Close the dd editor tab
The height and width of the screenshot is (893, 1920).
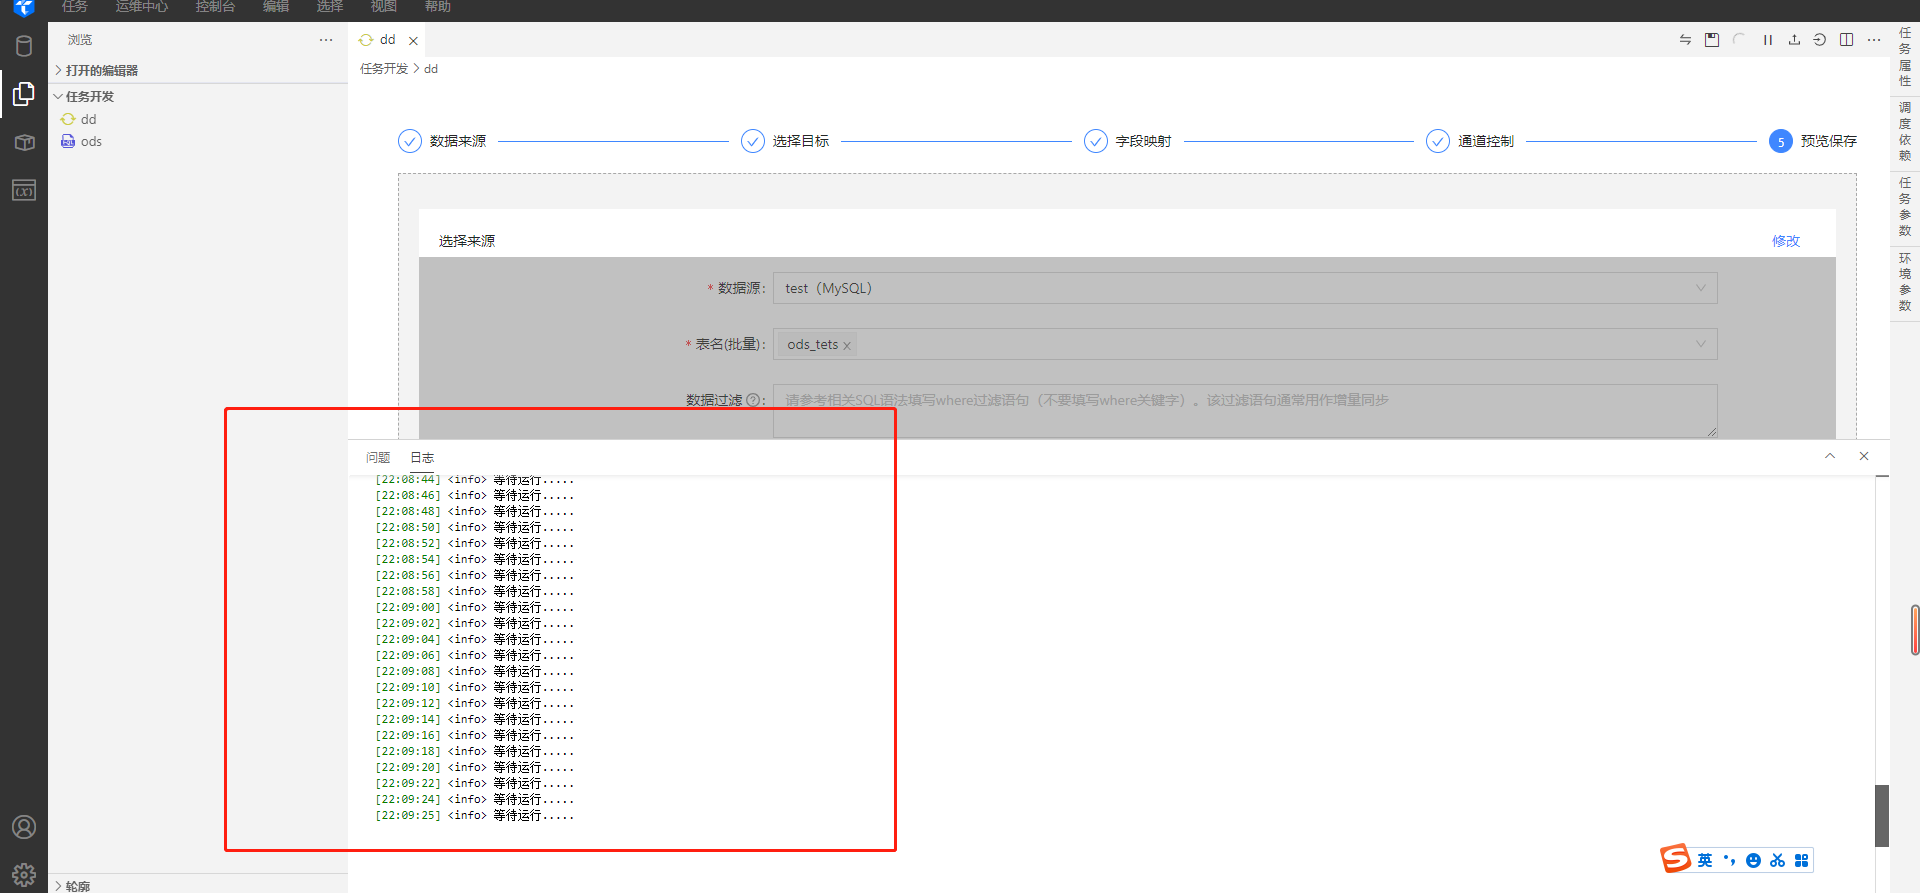(413, 41)
